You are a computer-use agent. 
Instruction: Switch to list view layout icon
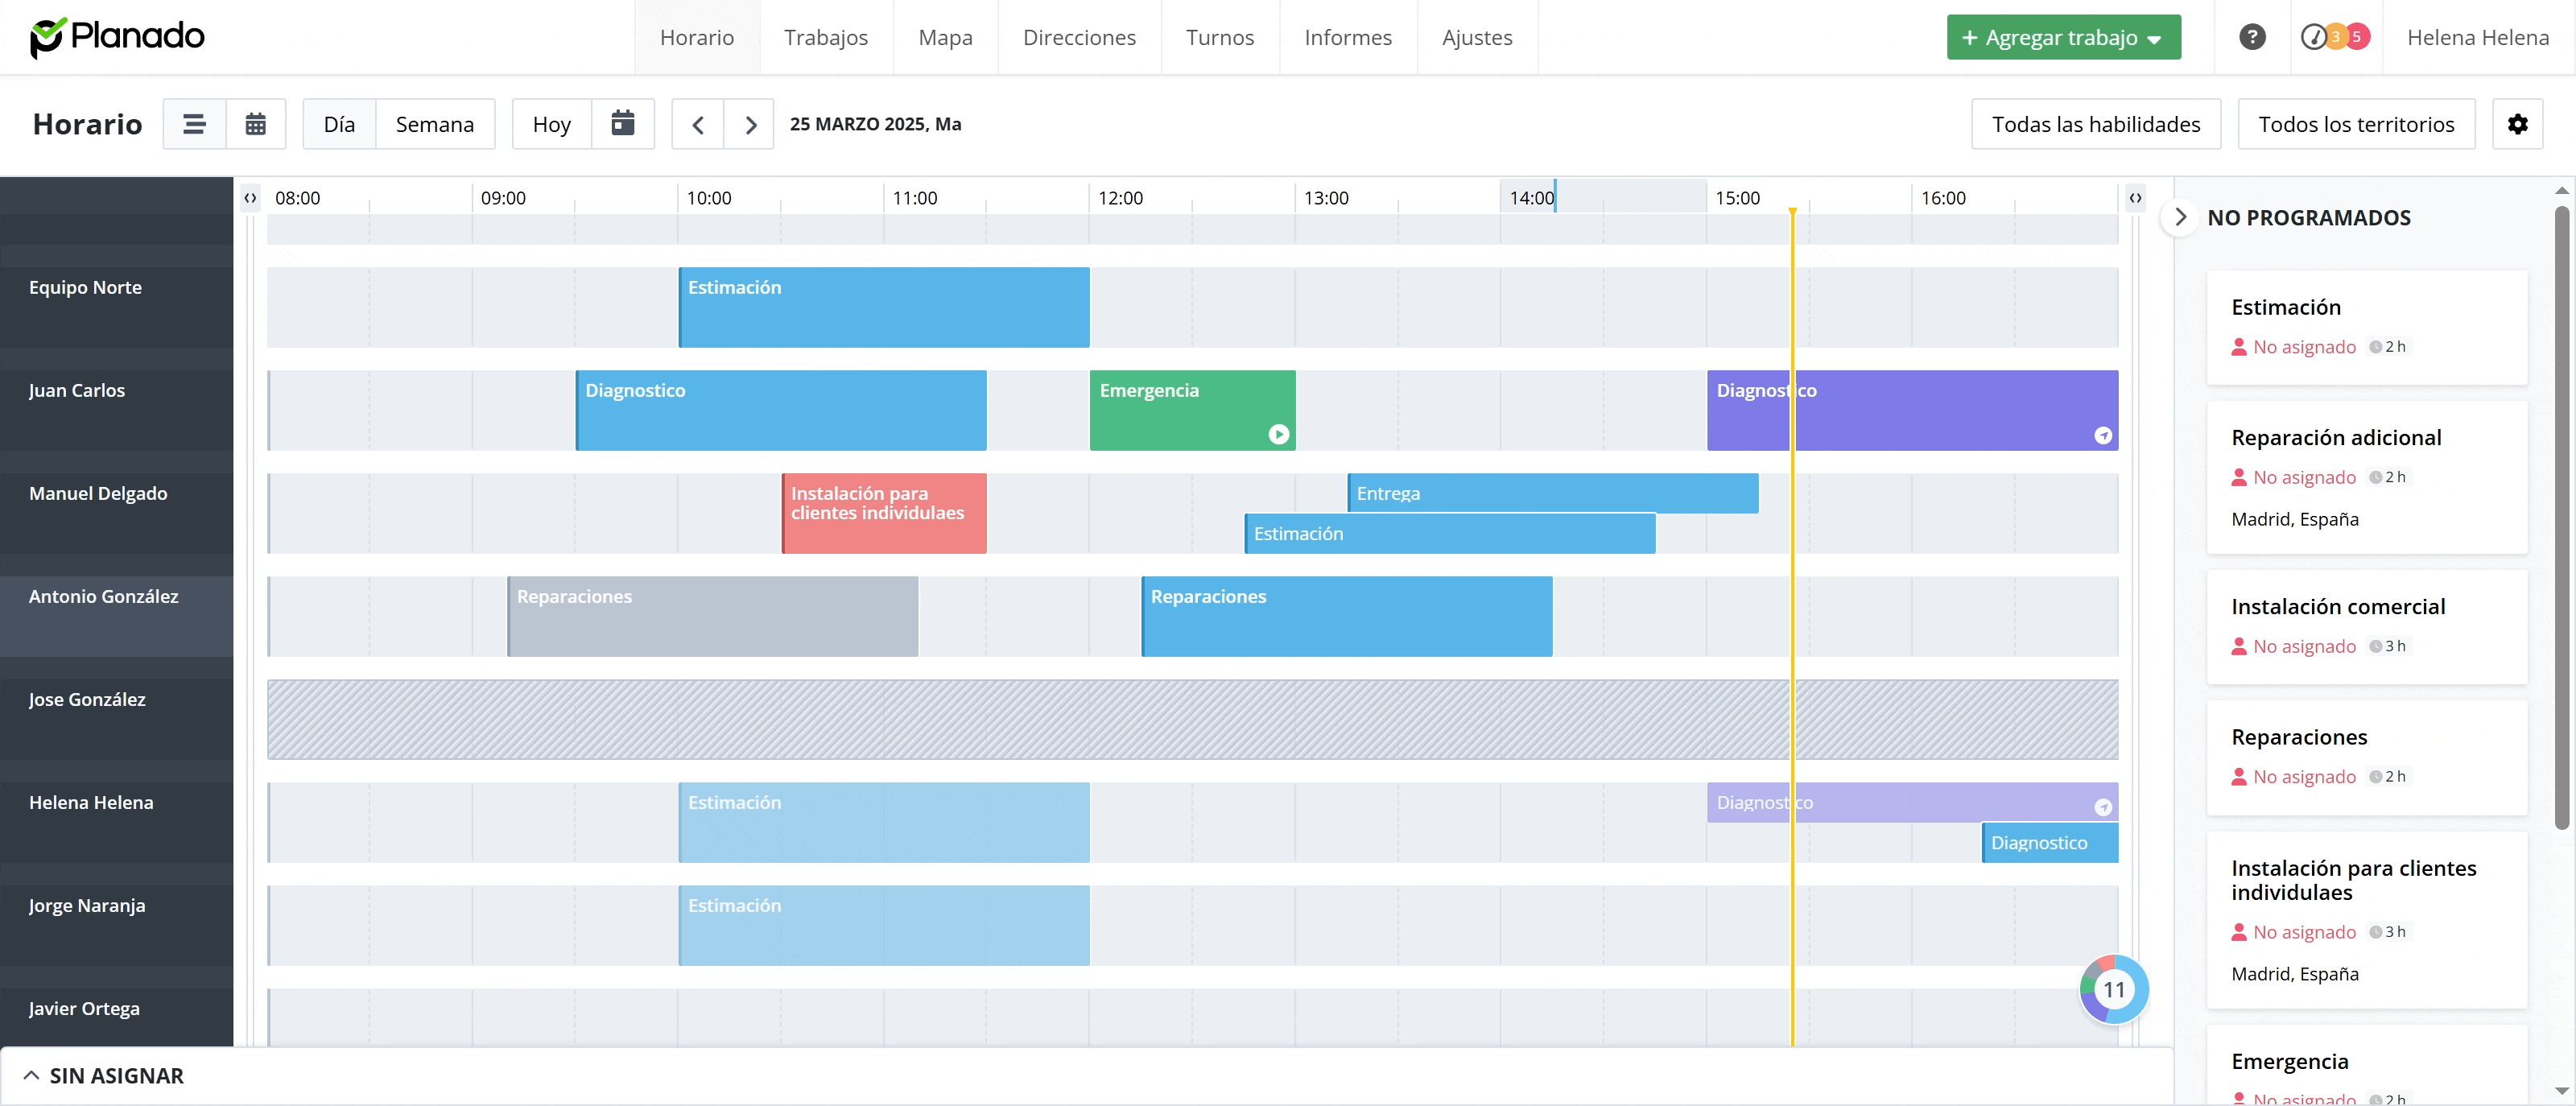pyautogui.click(x=194, y=124)
